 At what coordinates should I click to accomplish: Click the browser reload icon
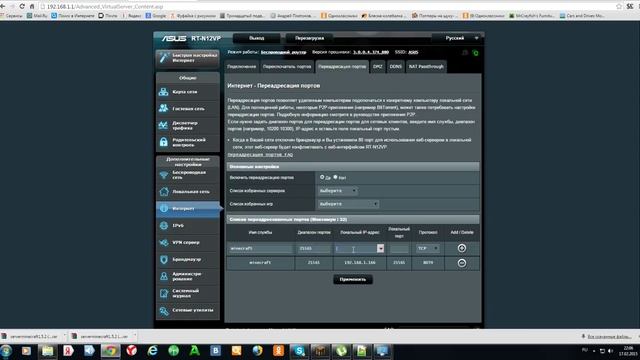click(22, 6)
